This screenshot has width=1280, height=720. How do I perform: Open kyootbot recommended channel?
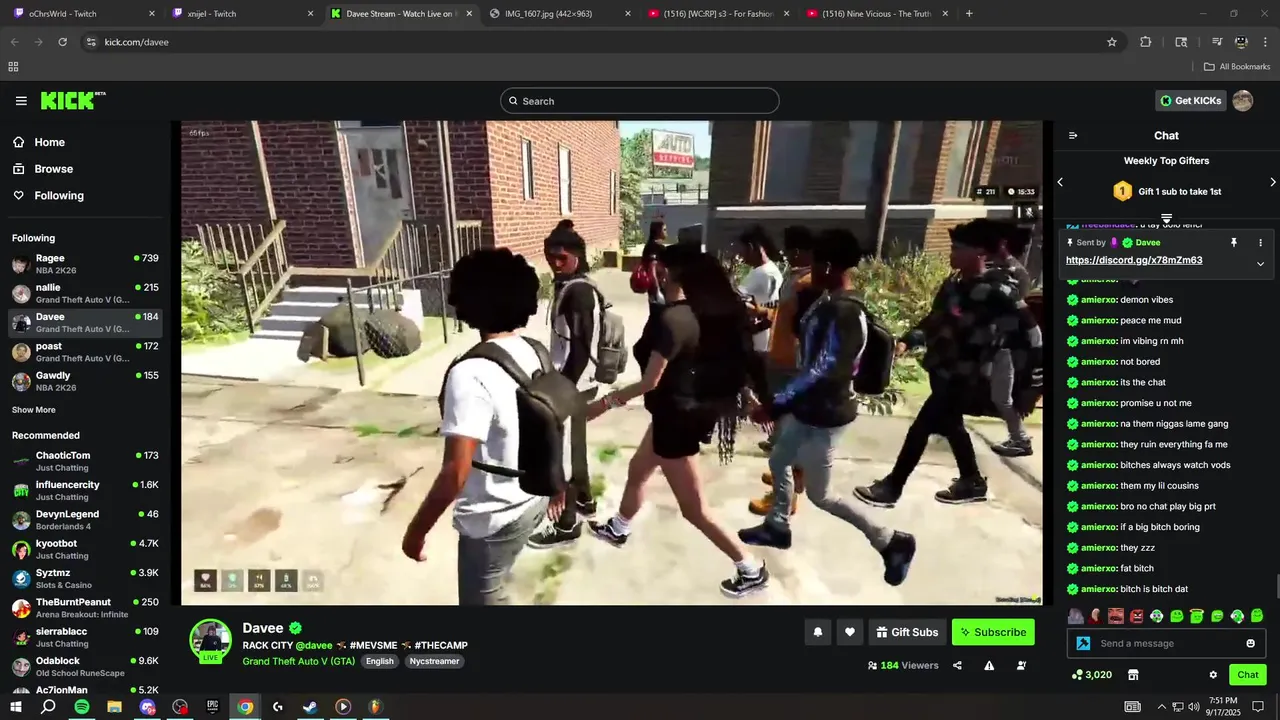coord(85,549)
